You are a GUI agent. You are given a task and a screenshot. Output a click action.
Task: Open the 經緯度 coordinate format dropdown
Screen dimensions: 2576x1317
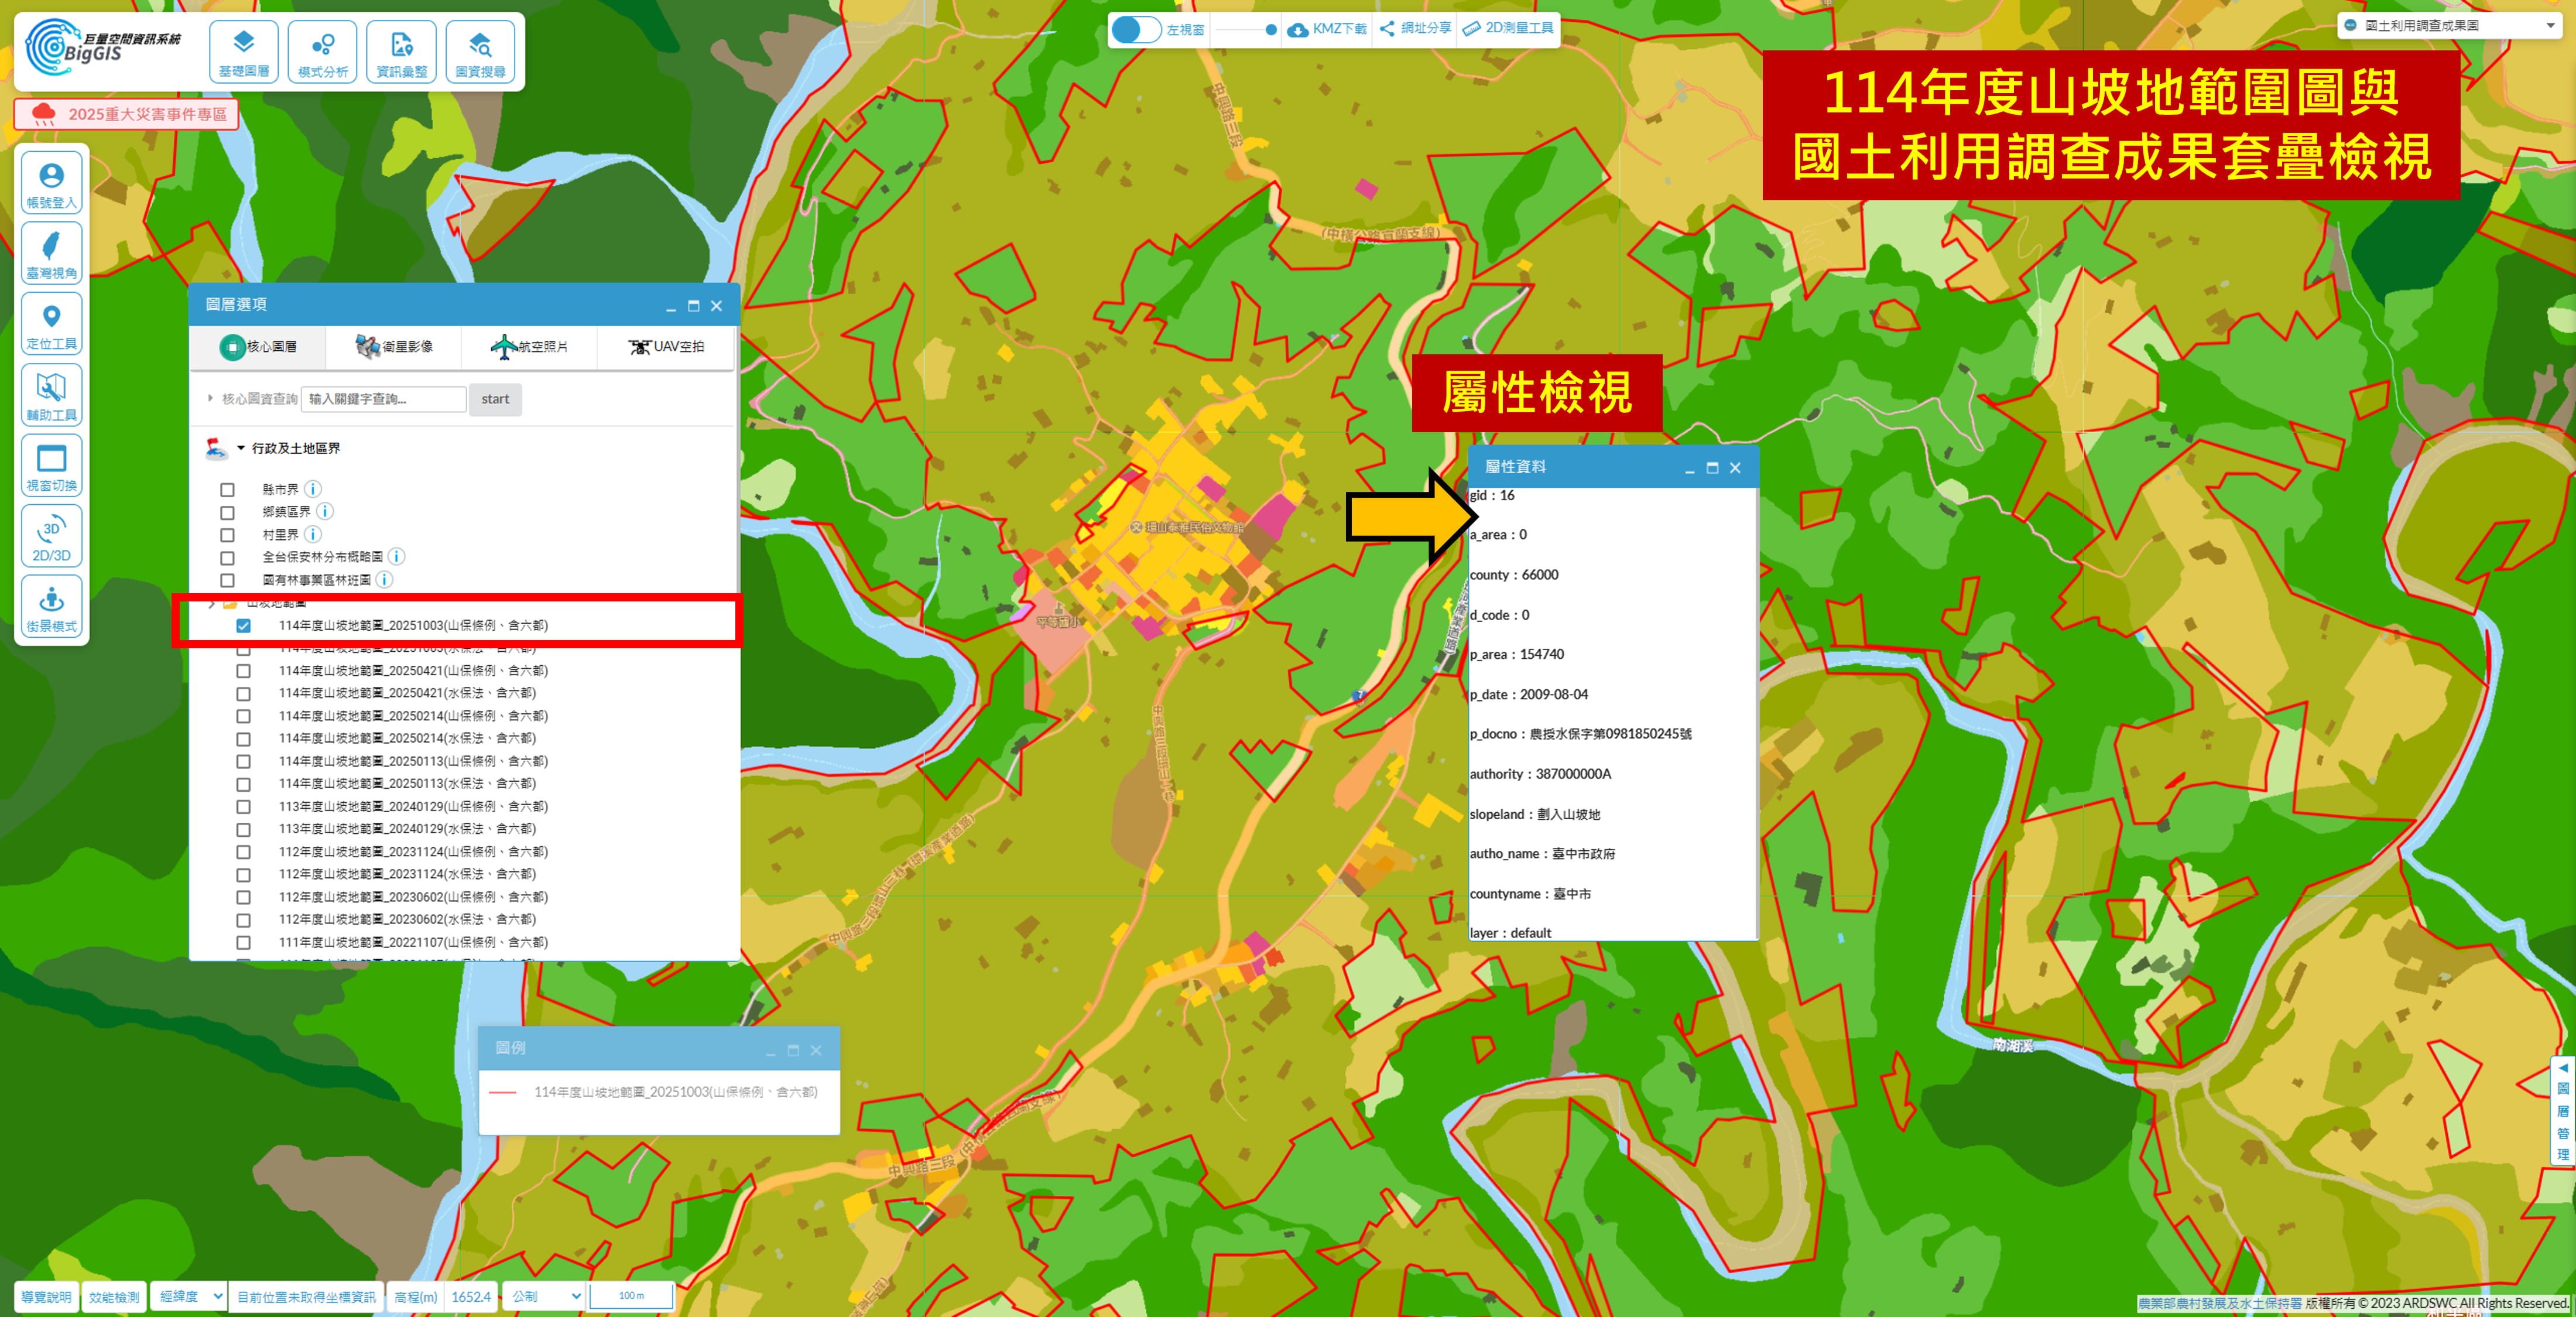pos(189,1296)
